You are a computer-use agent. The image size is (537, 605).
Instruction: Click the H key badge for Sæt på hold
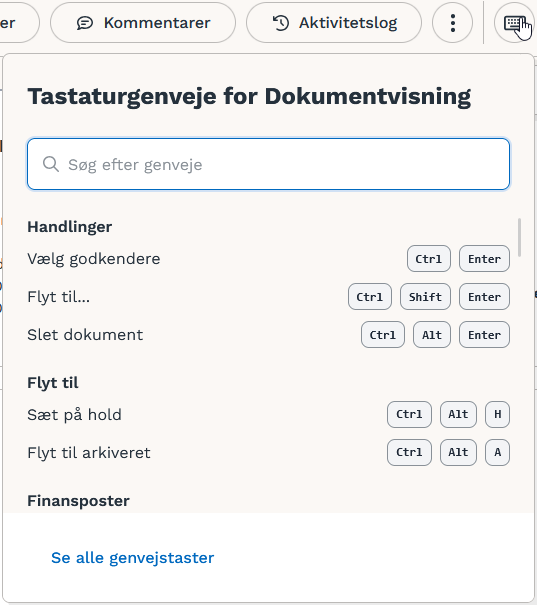[x=497, y=414]
